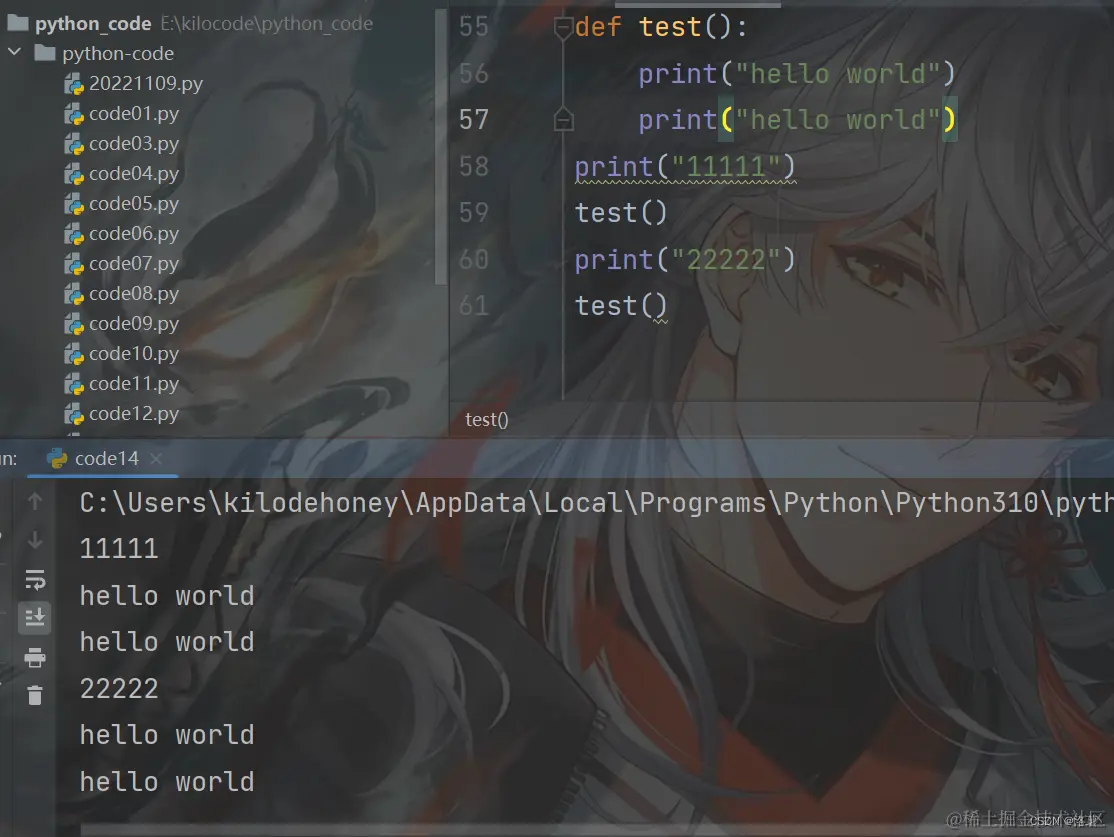
Task: Click the Print icon in run toolbar
Action: coord(35,657)
